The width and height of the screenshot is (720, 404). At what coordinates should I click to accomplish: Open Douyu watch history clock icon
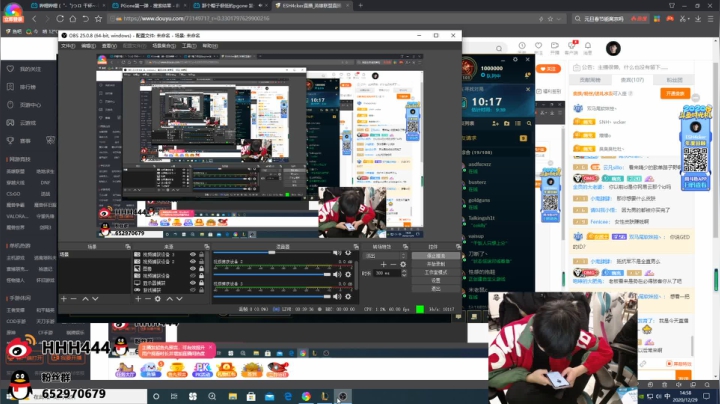click(522, 45)
